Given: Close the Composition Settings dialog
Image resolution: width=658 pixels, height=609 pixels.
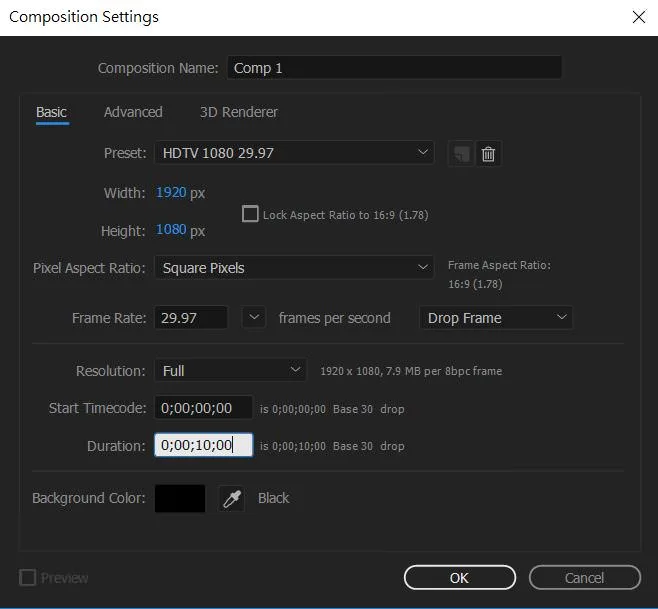Looking at the screenshot, I should point(639,17).
